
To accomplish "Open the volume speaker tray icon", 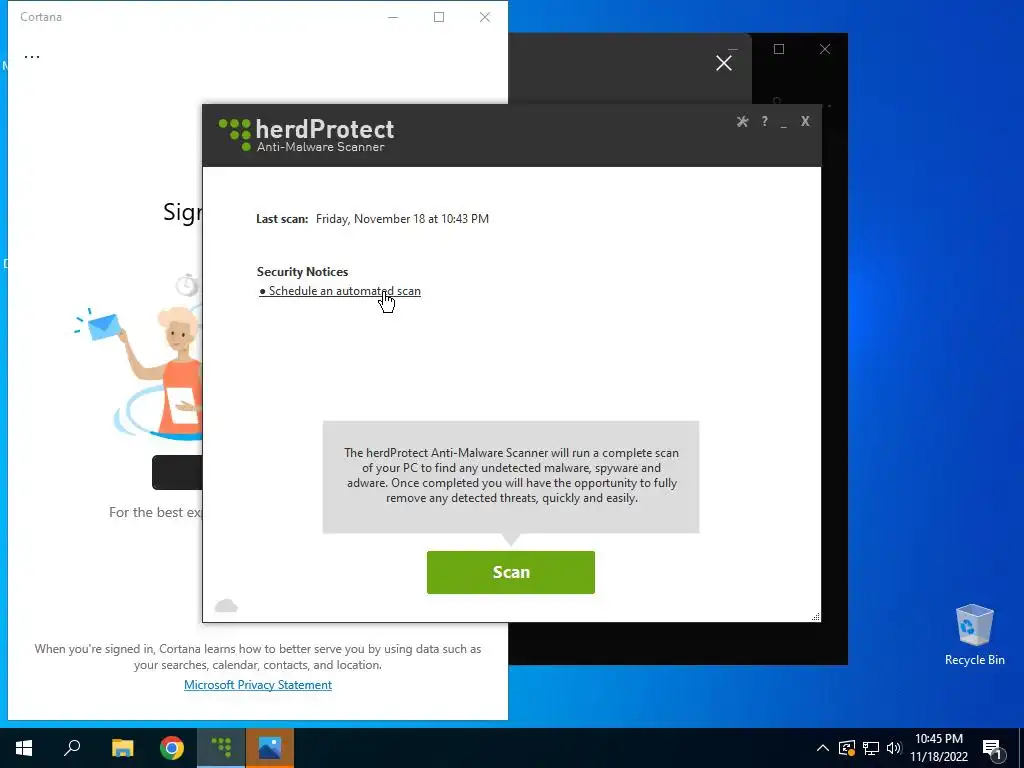I will click(x=894, y=748).
